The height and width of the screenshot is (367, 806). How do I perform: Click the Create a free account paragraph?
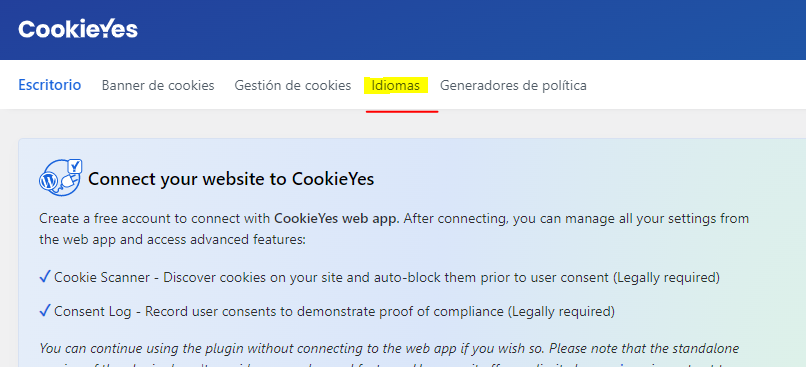(394, 229)
